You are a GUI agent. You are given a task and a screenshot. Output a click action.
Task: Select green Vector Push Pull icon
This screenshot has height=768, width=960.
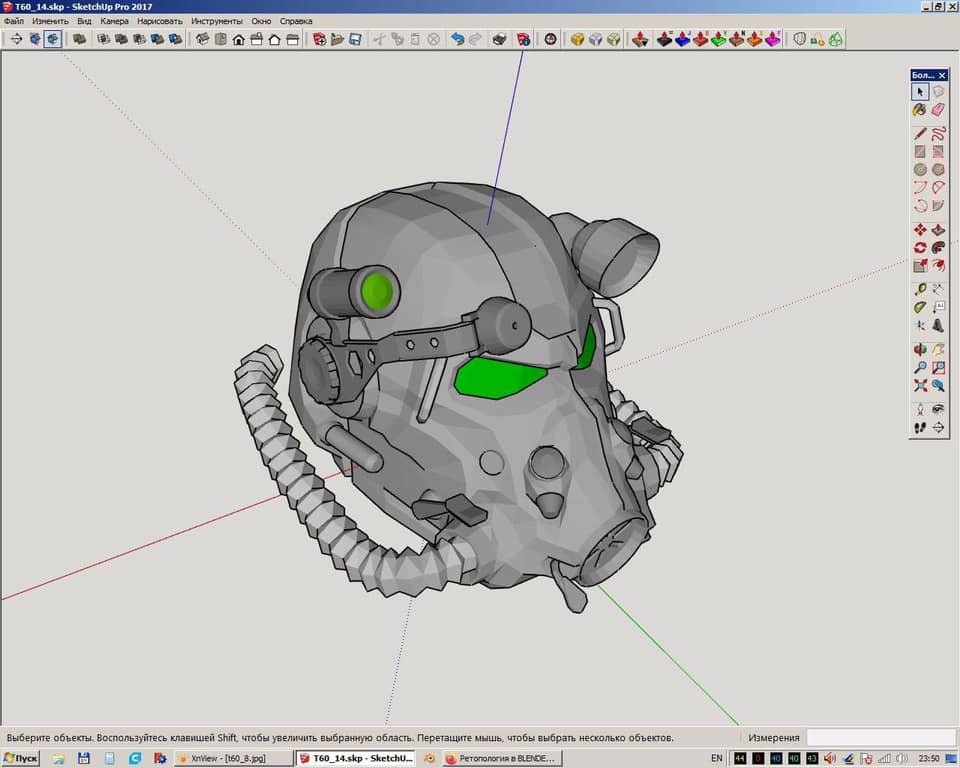tap(719, 39)
